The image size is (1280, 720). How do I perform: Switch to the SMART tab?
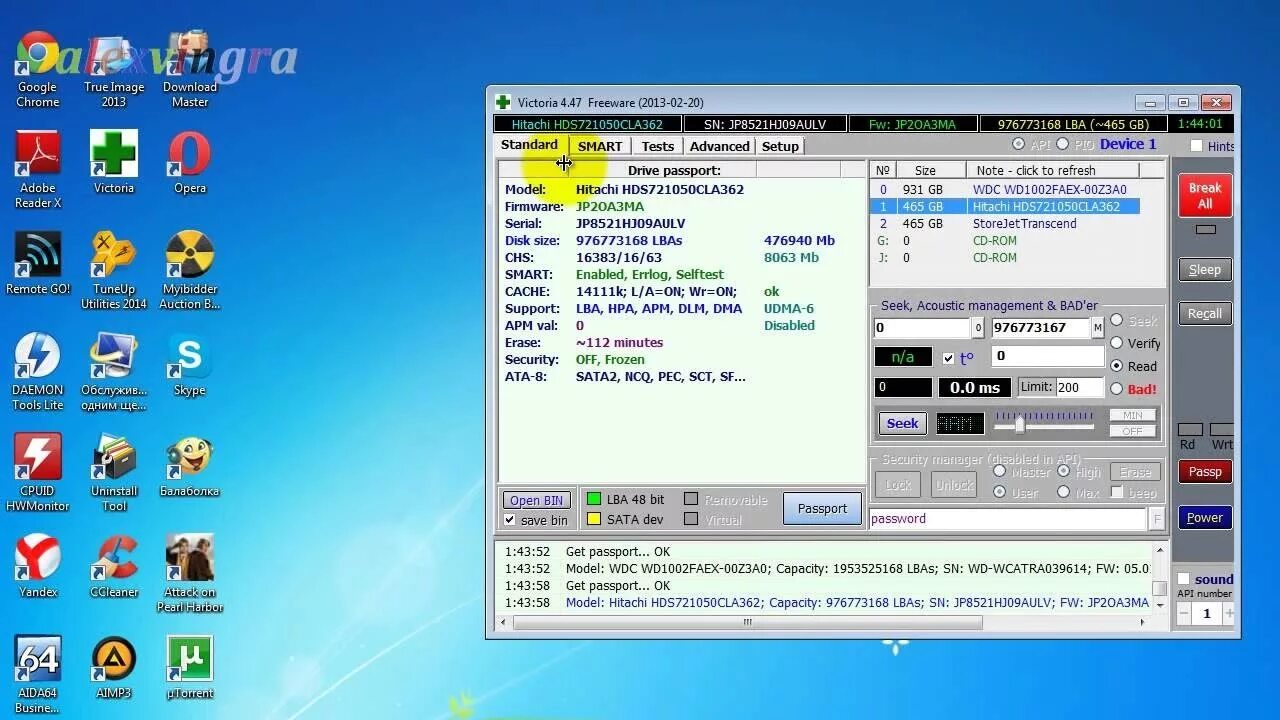click(600, 146)
